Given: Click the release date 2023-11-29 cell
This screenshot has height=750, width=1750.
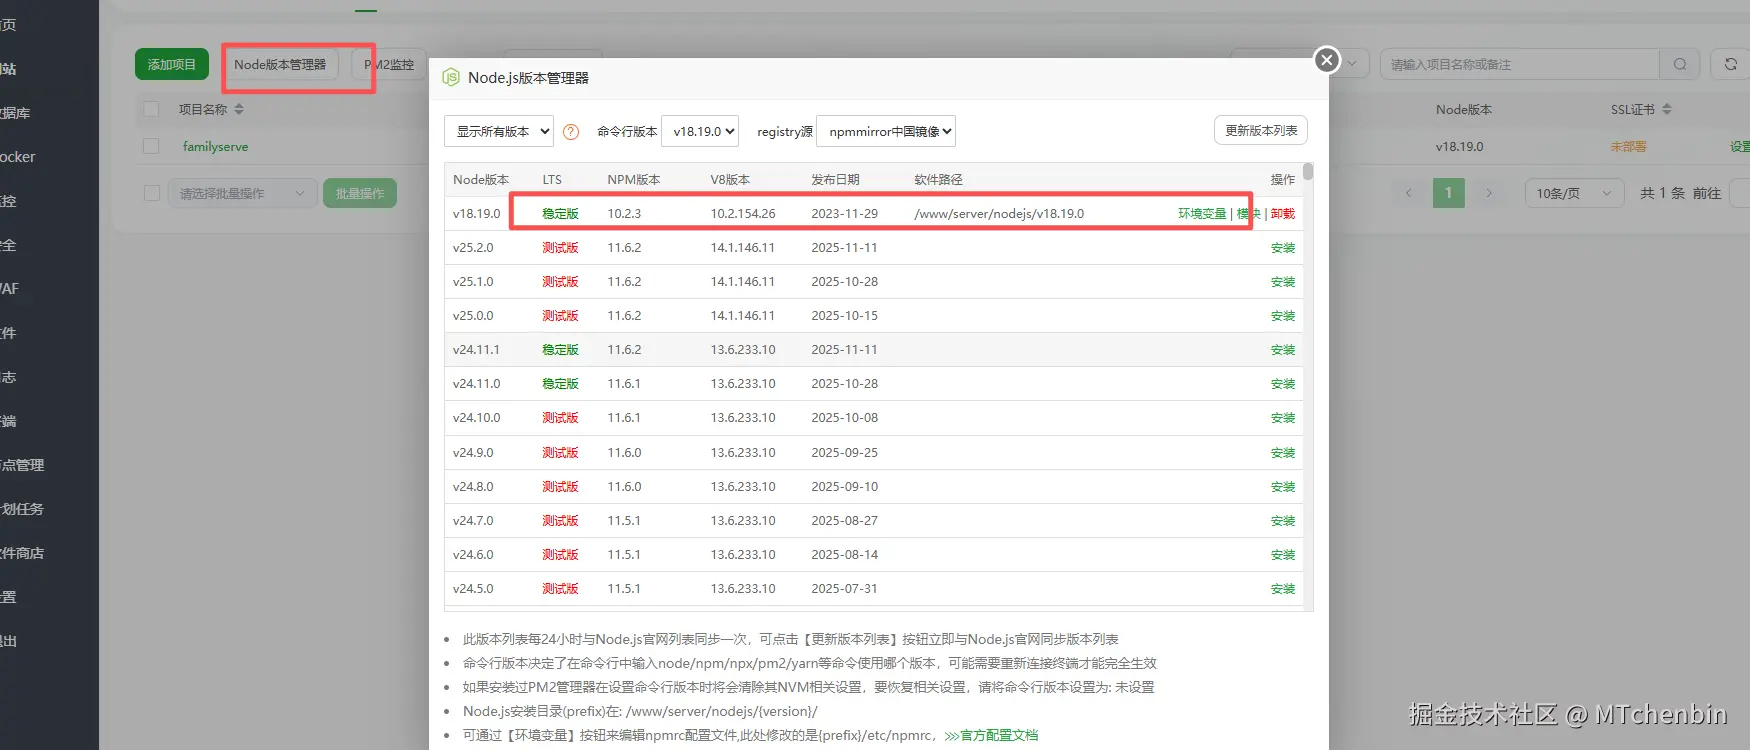Looking at the screenshot, I should click(x=845, y=214).
